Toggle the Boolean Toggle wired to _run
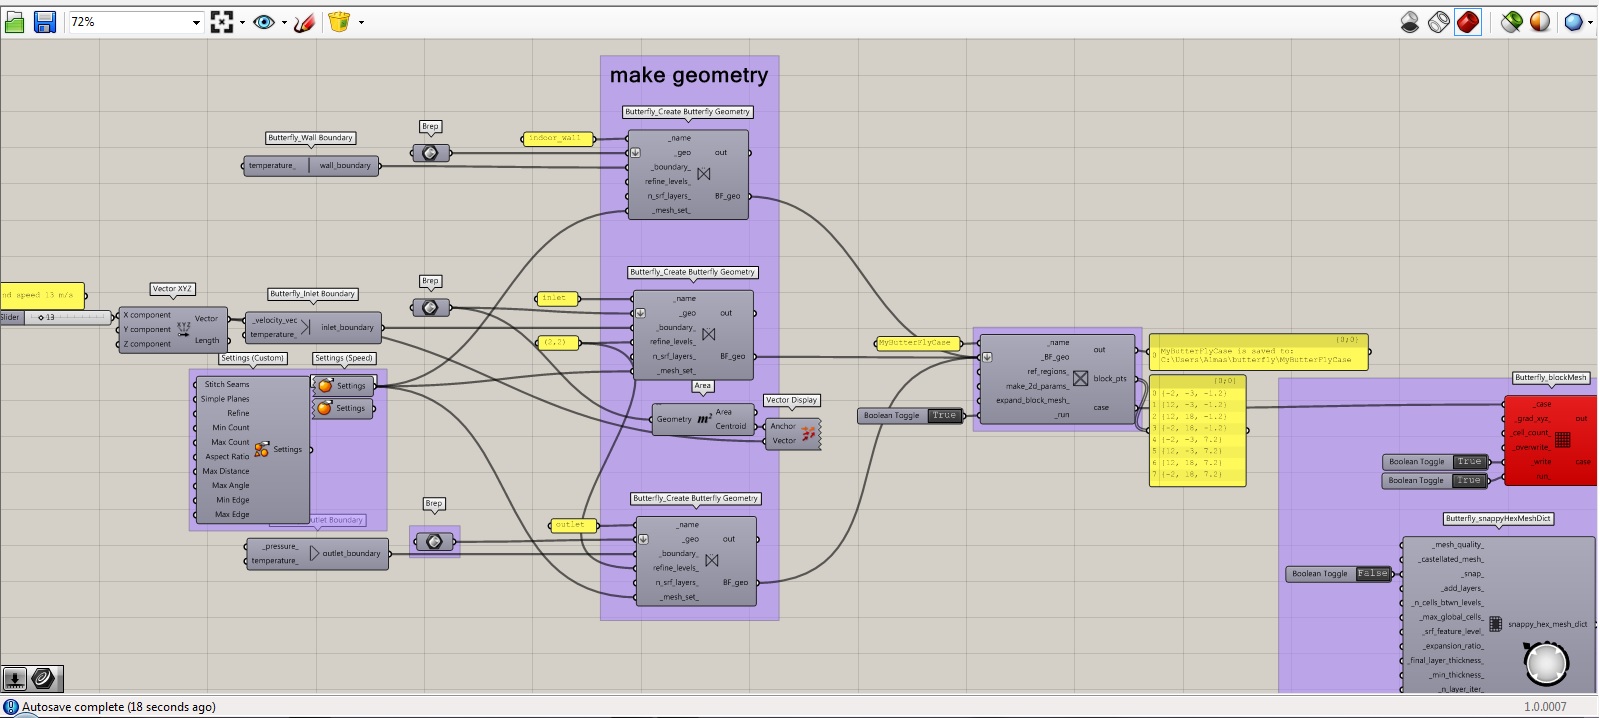The width and height of the screenshot is (1600, 718). tap(911, 415)
